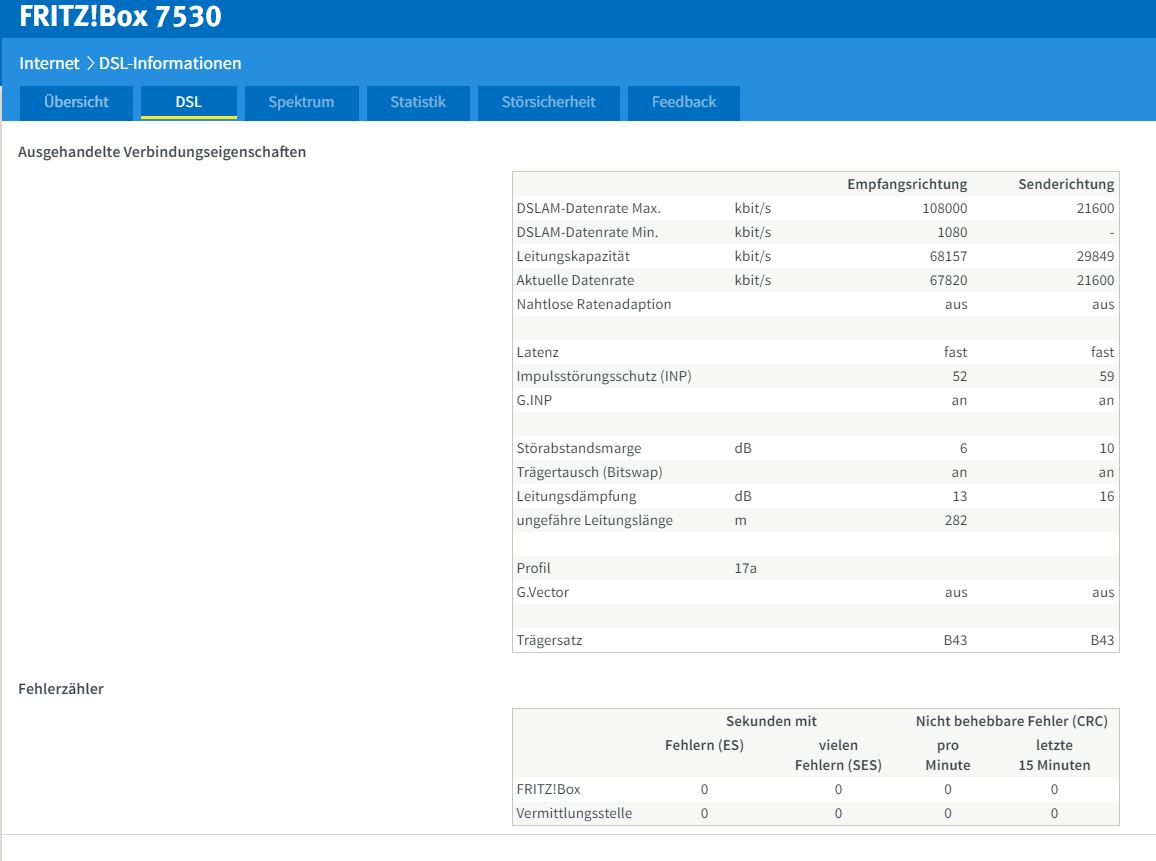The image size is (1156, 861).
Task: Open the Übersicht tab
Action: click(x=76, y=102)
